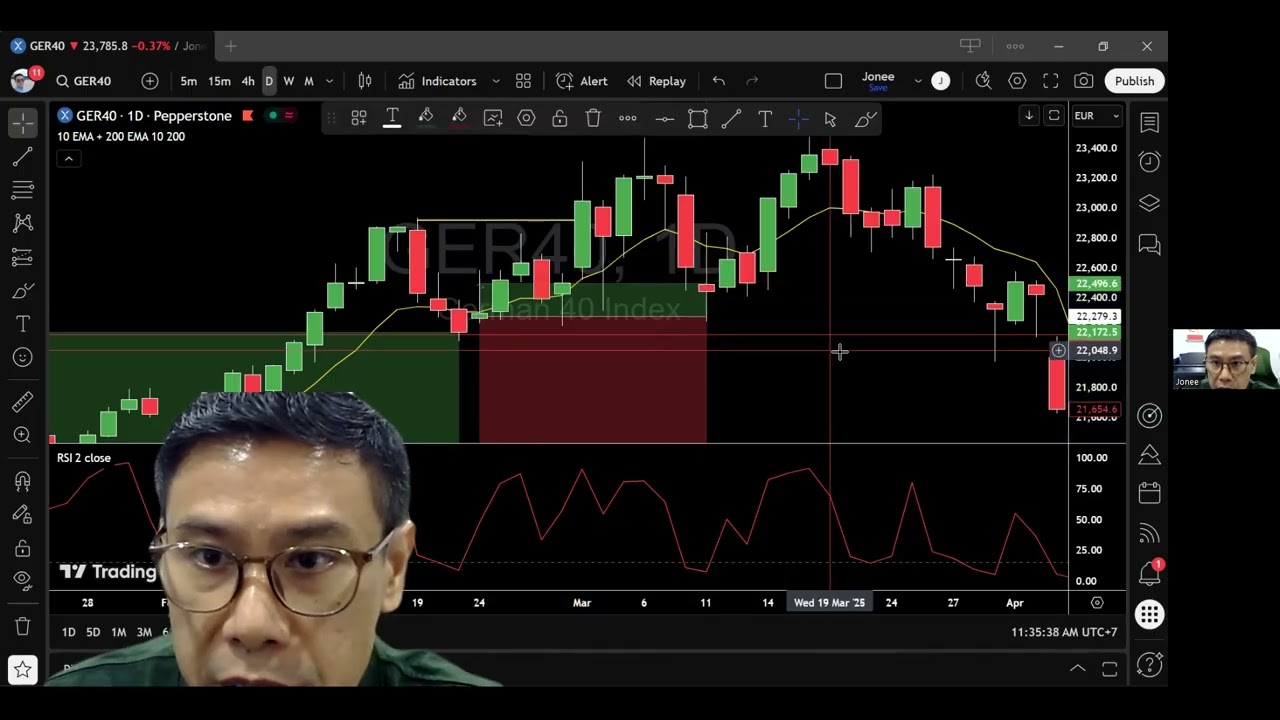Toggle stay in drawing mode
1280x720 pixels.
22,514
